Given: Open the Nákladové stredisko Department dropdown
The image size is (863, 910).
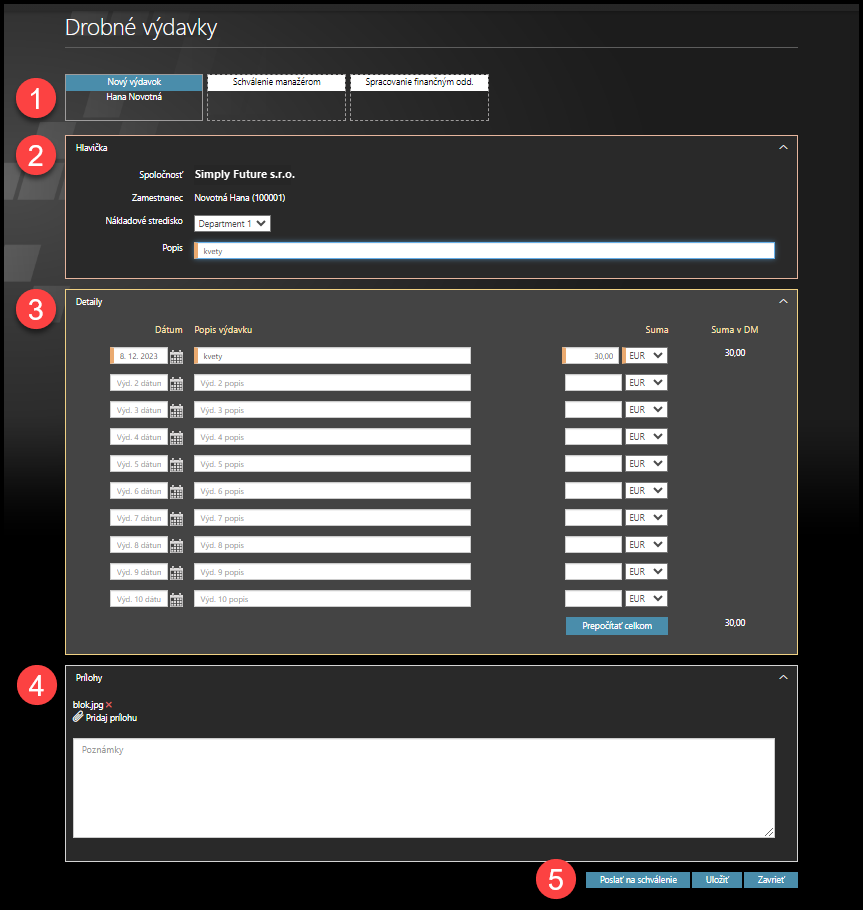Looking at the screenshot, I should pos(232,224).
